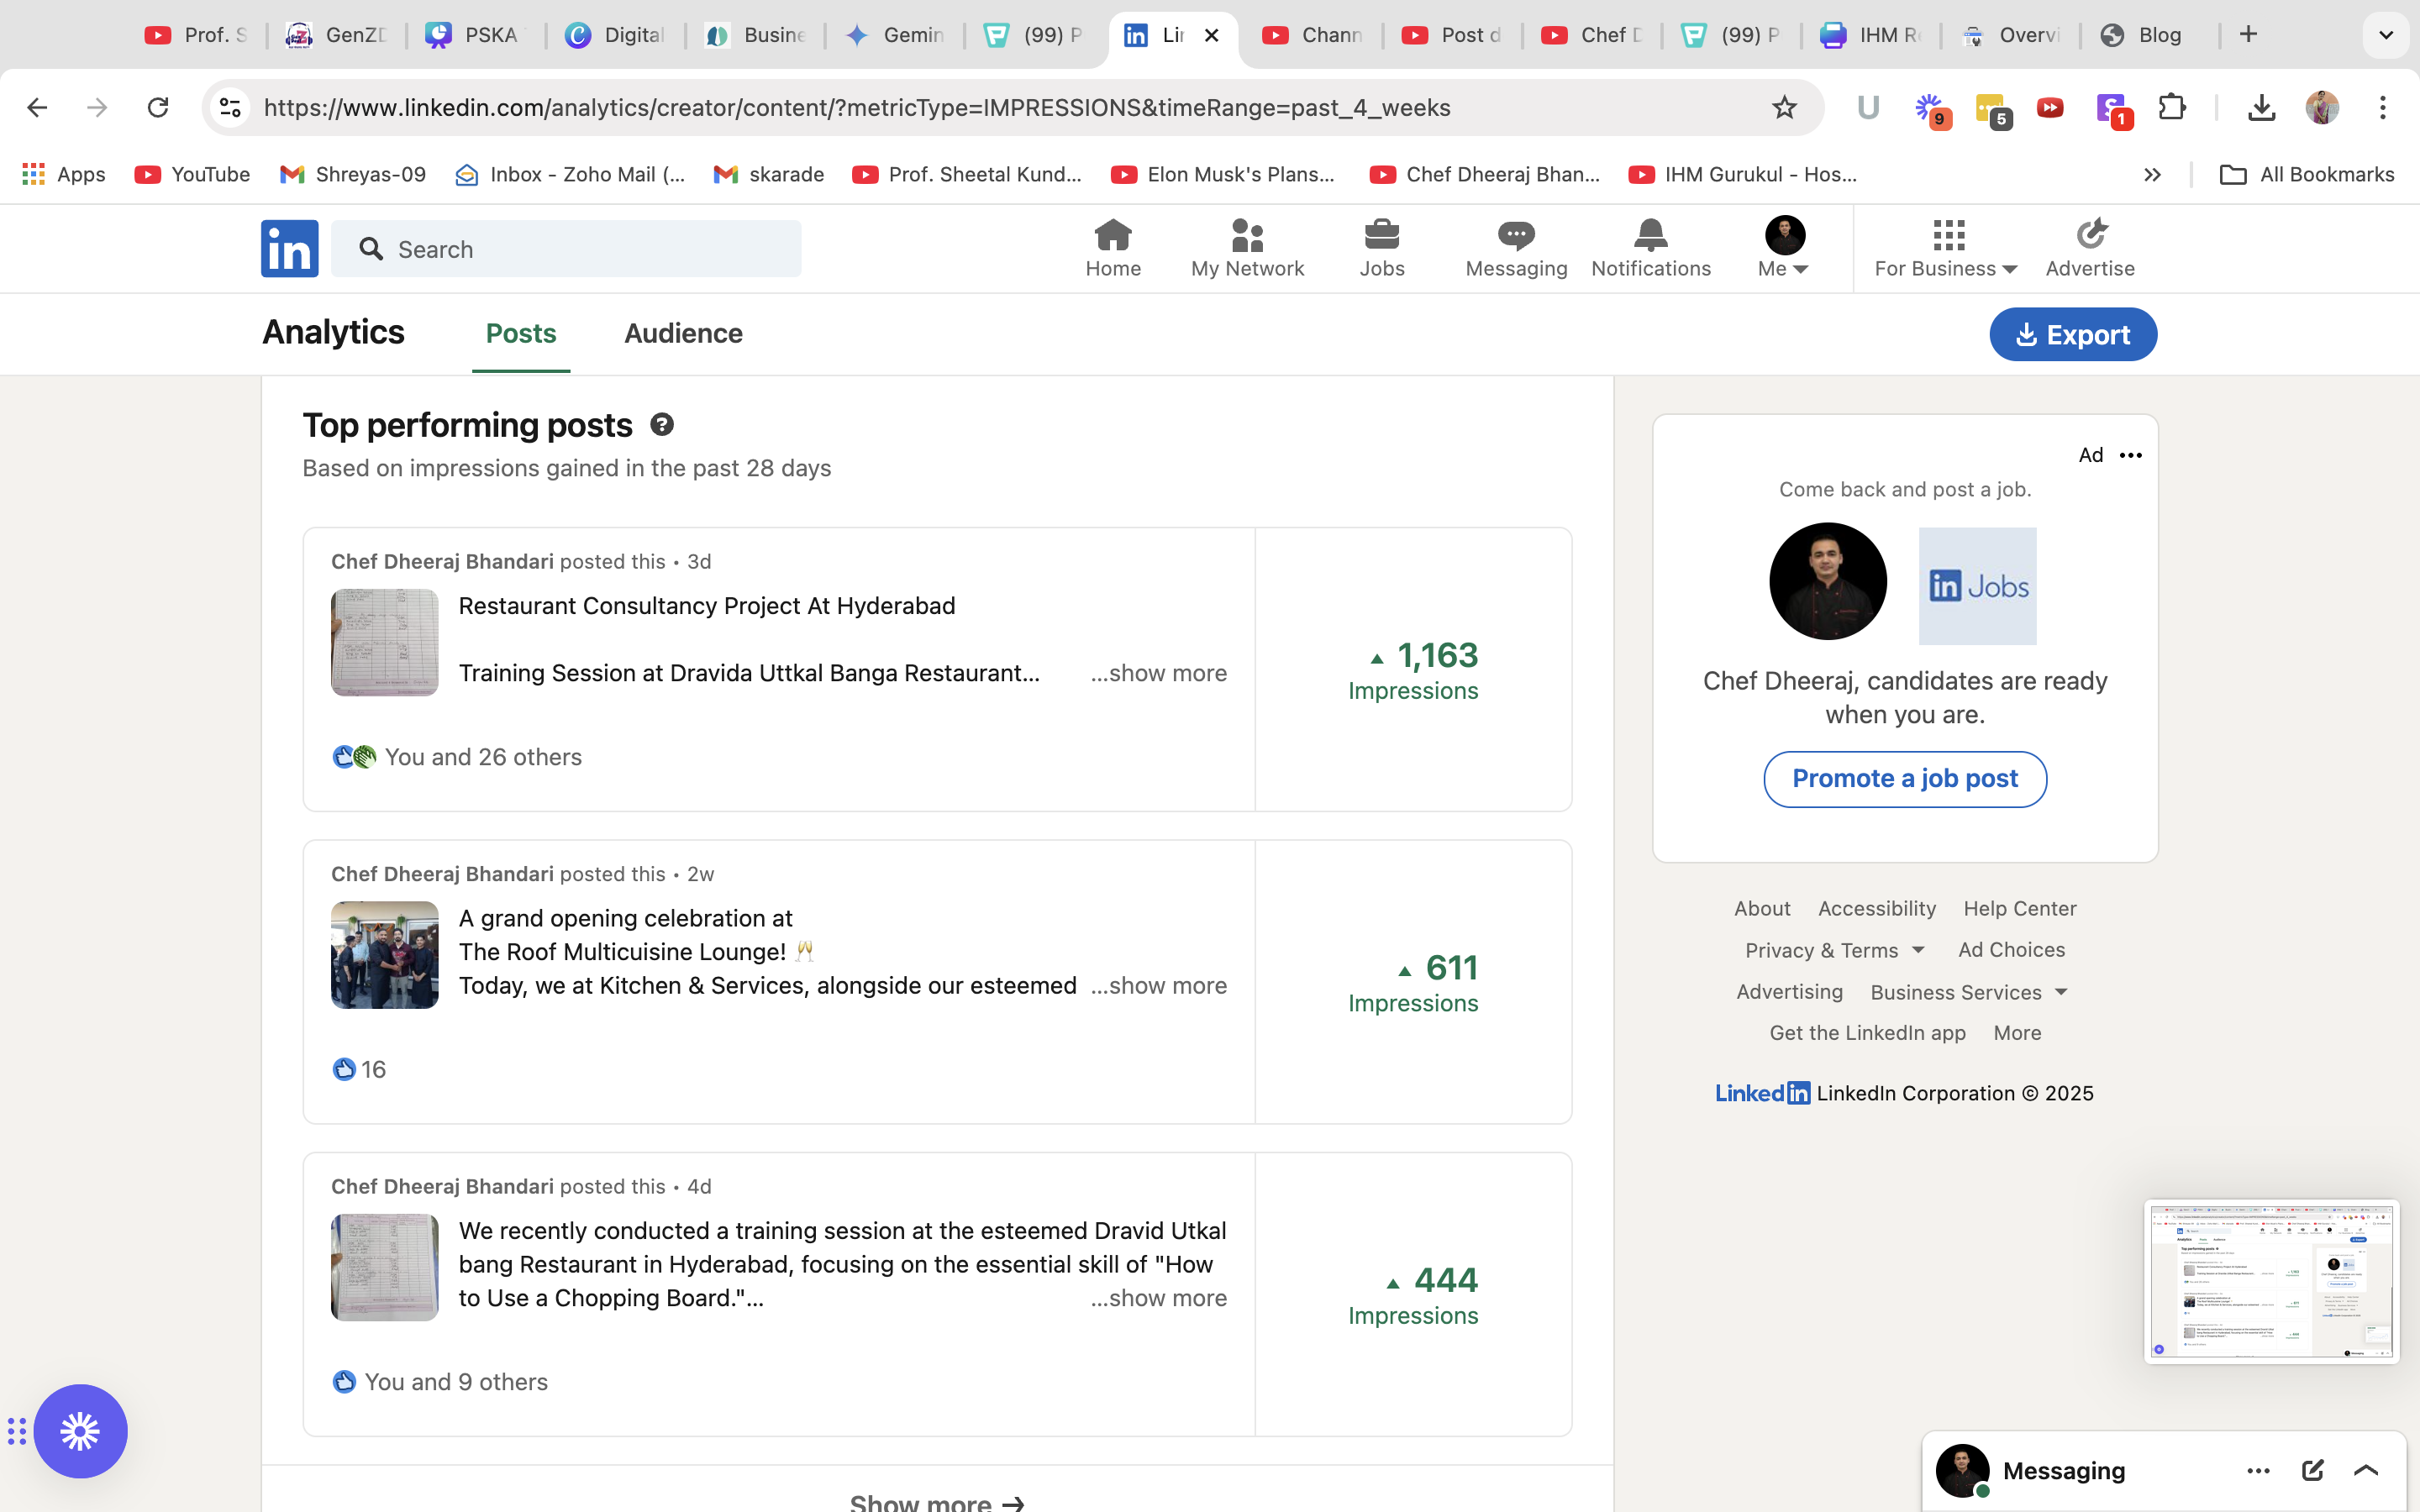Expand show more on grand opening post
The width and height of the screenshot is (2420, 1512).
tap(1158, 985)
